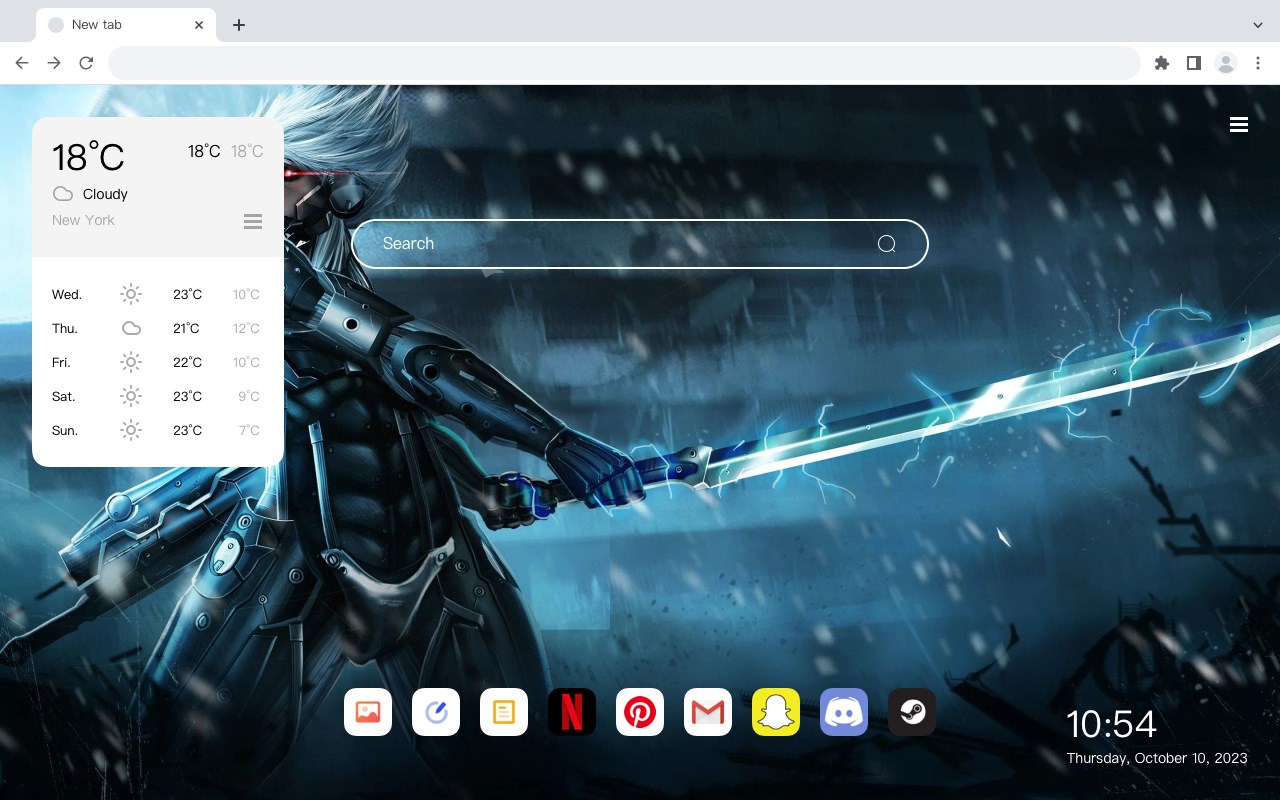Select the Fri. forecast row label
This screenshot has height=800, width=1280.
click(x=61, y=362)
